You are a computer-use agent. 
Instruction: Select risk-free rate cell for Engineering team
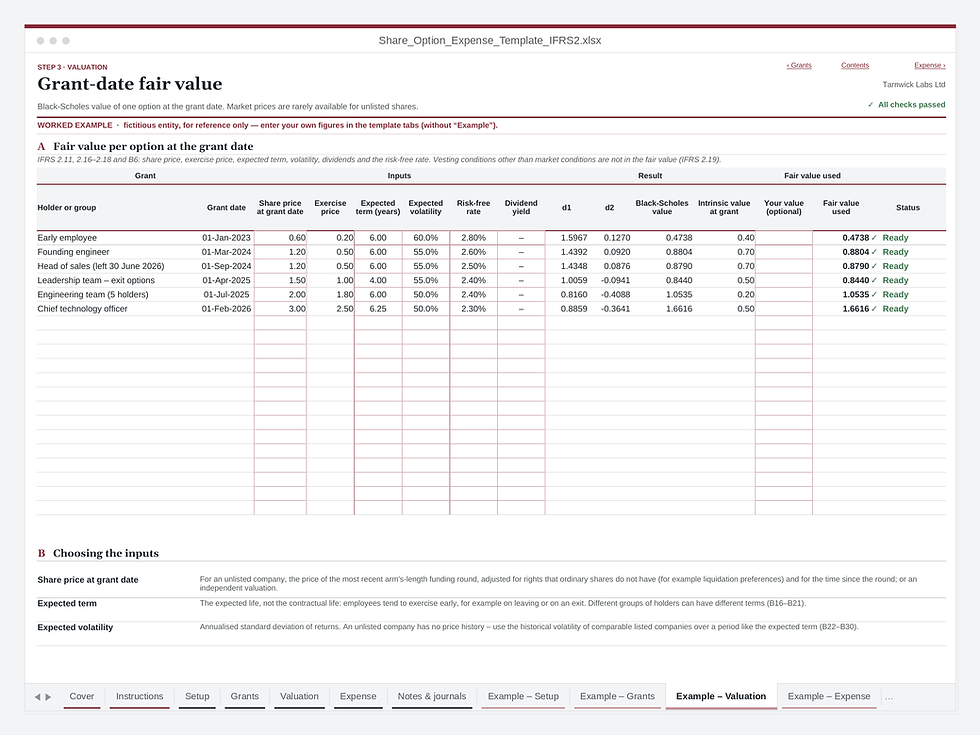[x=474, y=294]
